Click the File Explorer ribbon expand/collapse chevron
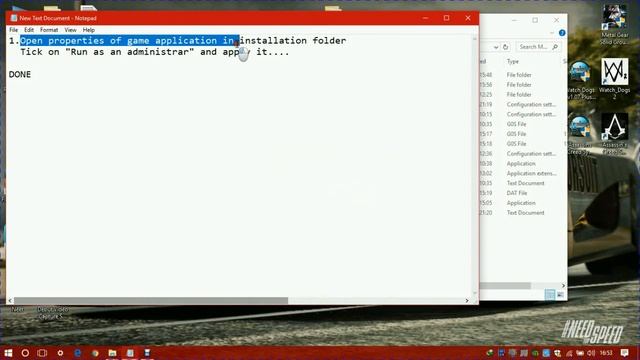Screen dimensions: 640x360 (x=552, y=33)
